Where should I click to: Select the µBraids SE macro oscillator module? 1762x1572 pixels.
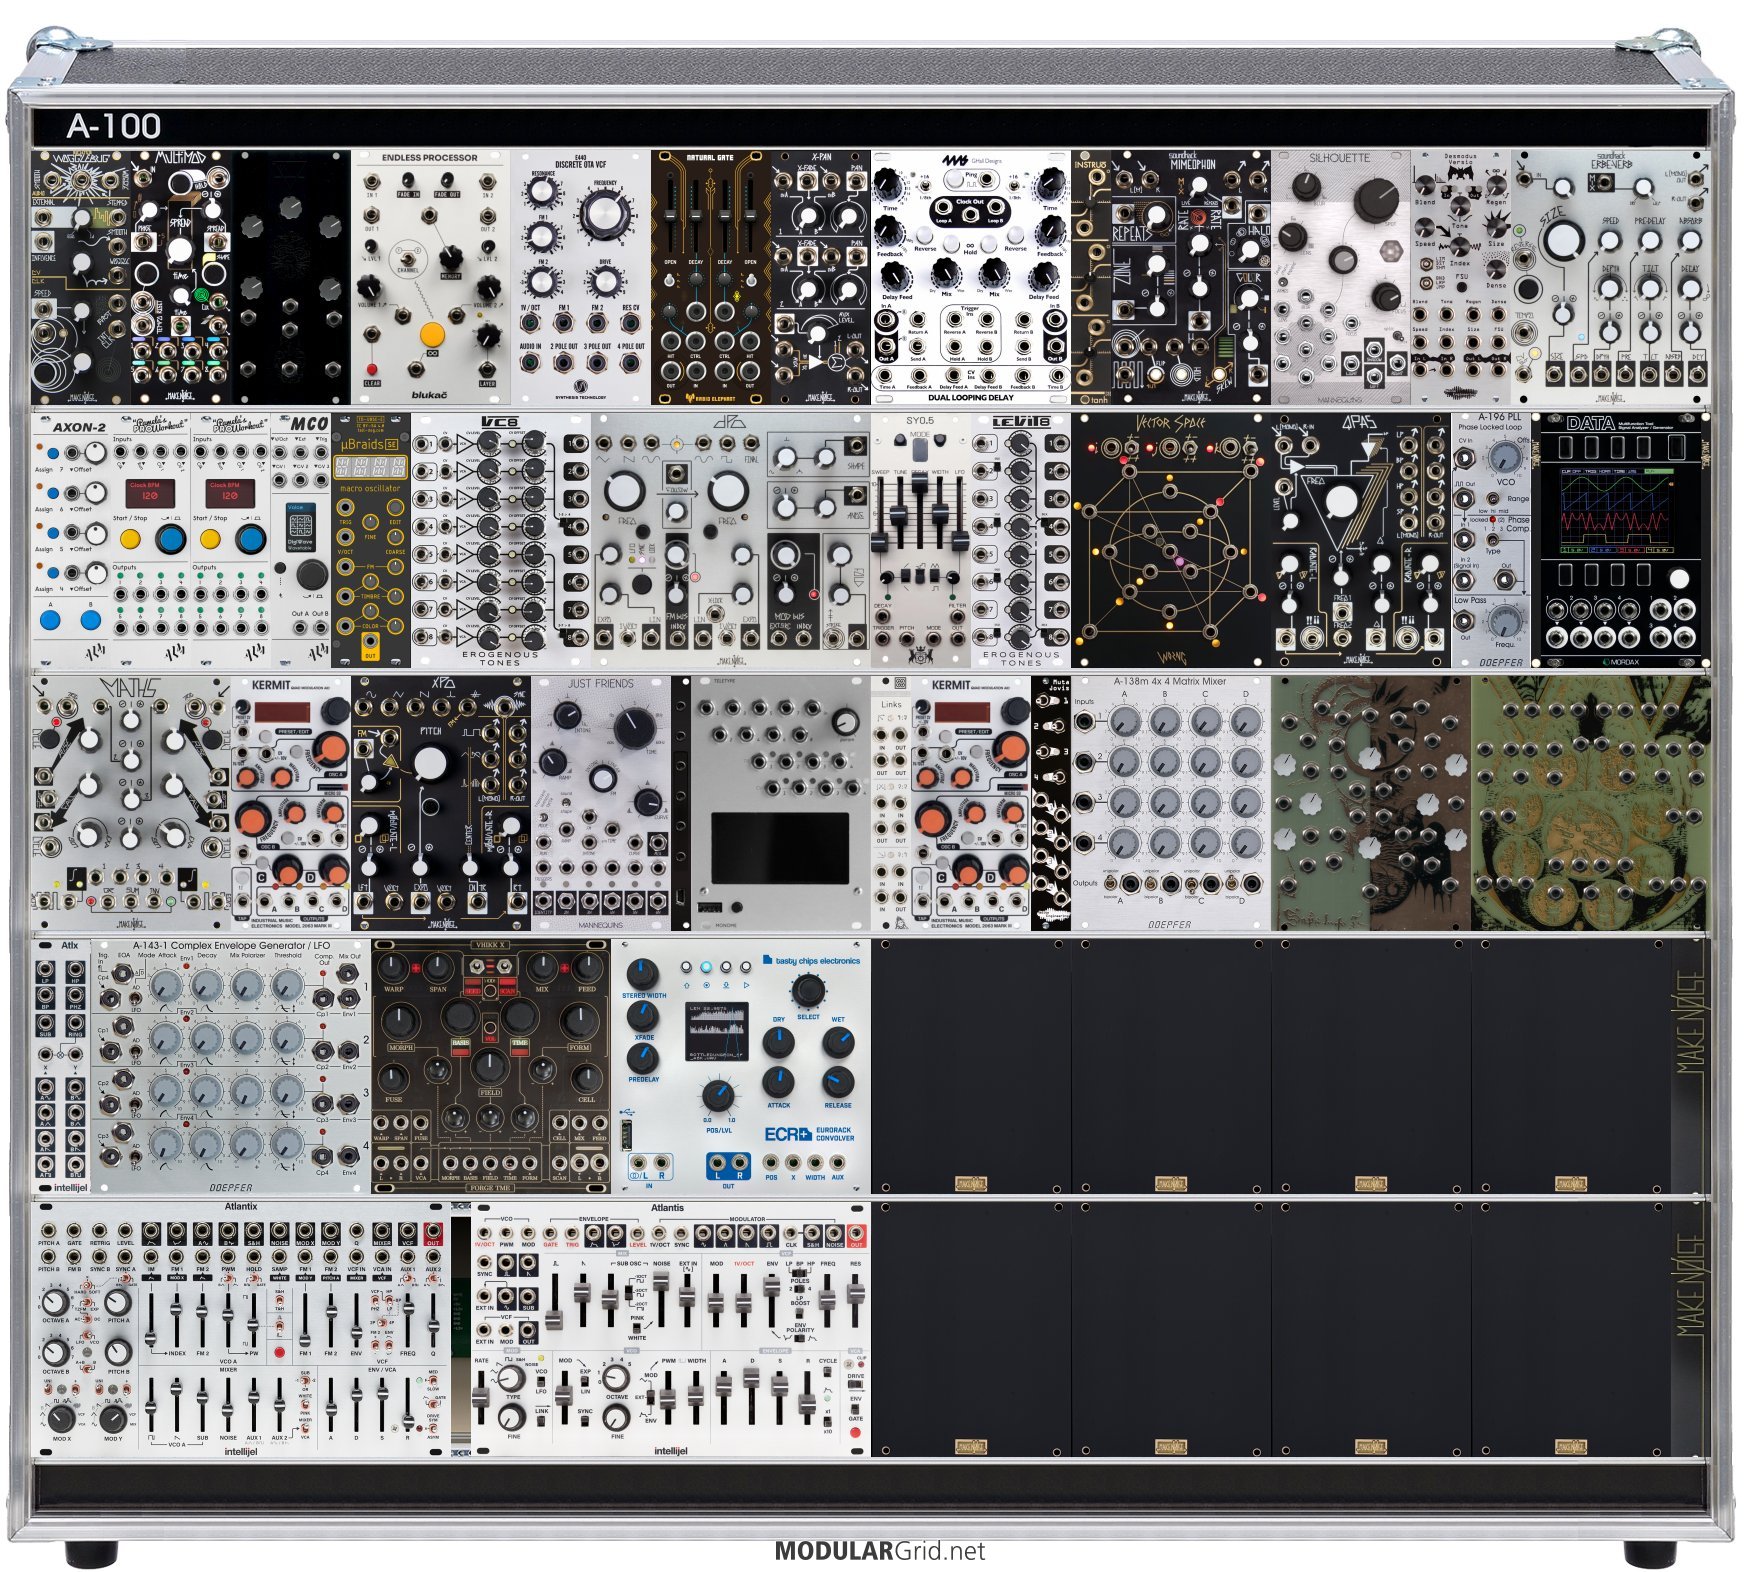(x=371, y=540)
